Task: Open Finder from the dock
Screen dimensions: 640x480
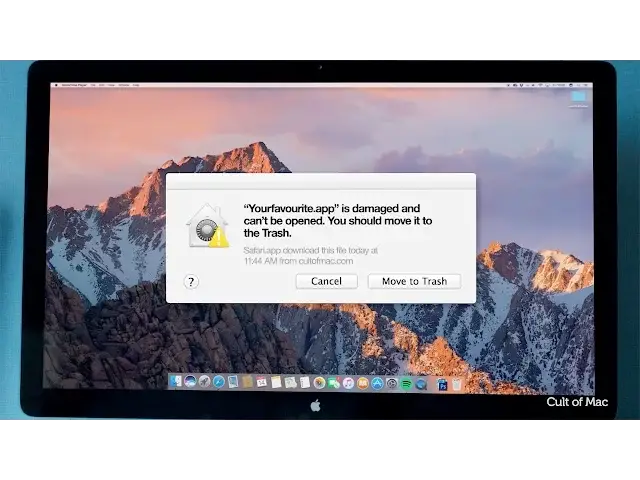Action: pos(176,382)
